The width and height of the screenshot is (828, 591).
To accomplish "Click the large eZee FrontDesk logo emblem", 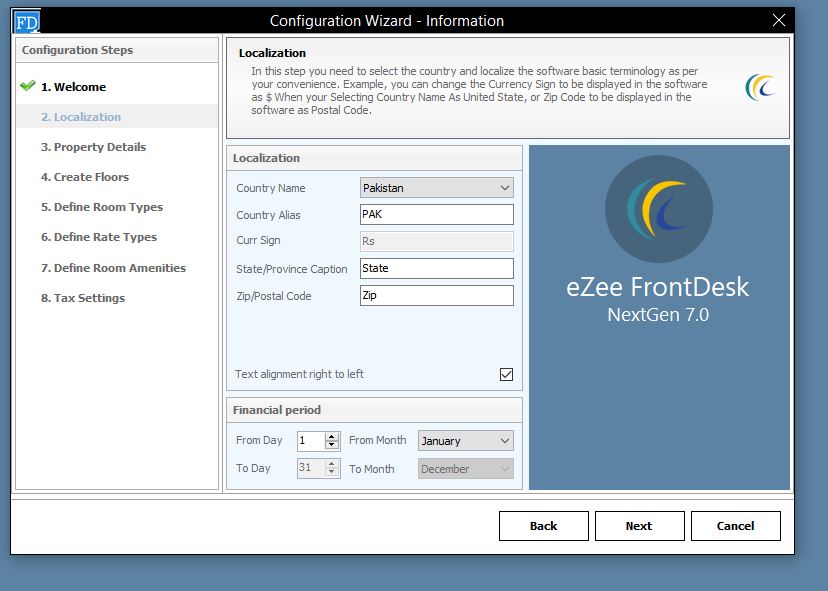I will click(658, 209).
